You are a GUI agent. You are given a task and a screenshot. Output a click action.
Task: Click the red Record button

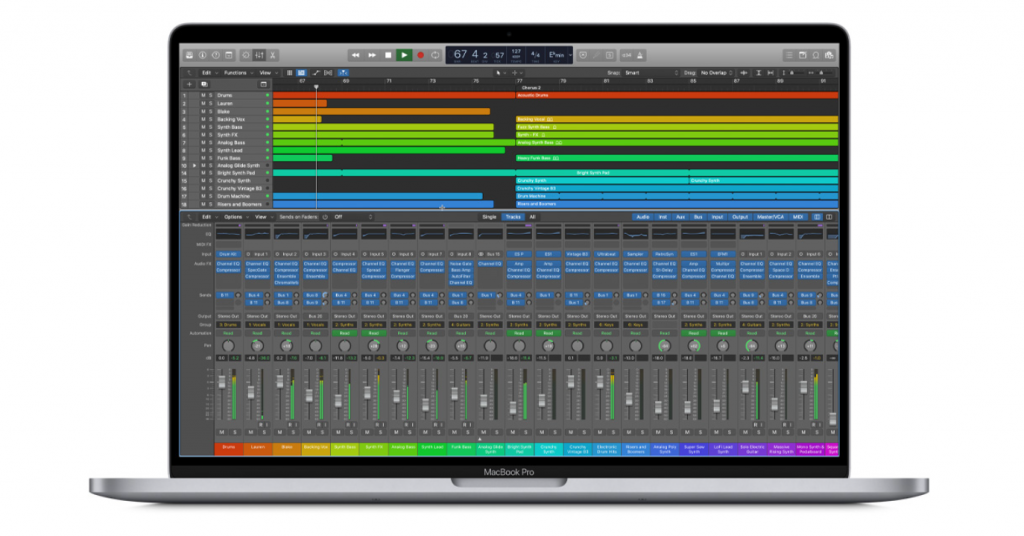pyautogui.click(x=420, y=55)
